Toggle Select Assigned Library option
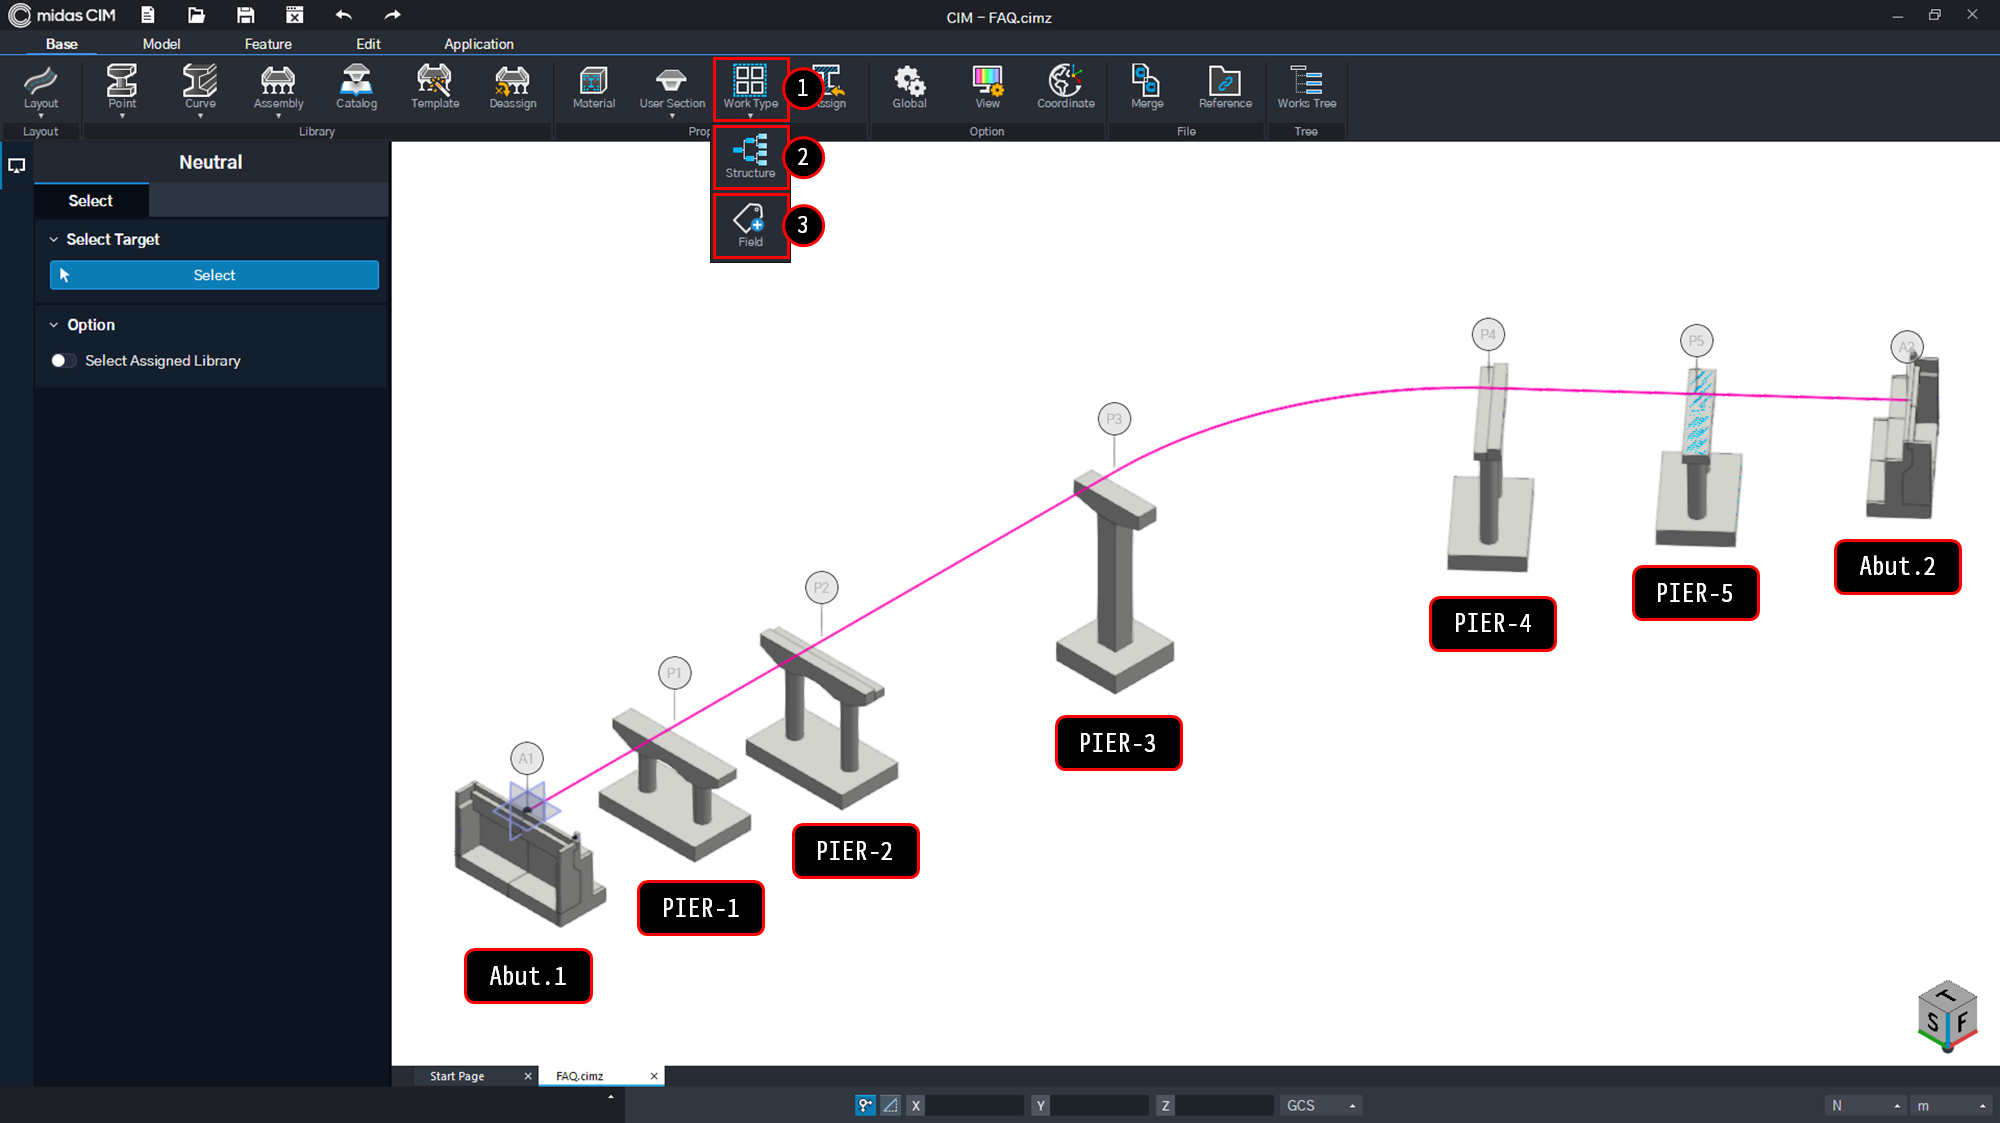 click(63, 360)
